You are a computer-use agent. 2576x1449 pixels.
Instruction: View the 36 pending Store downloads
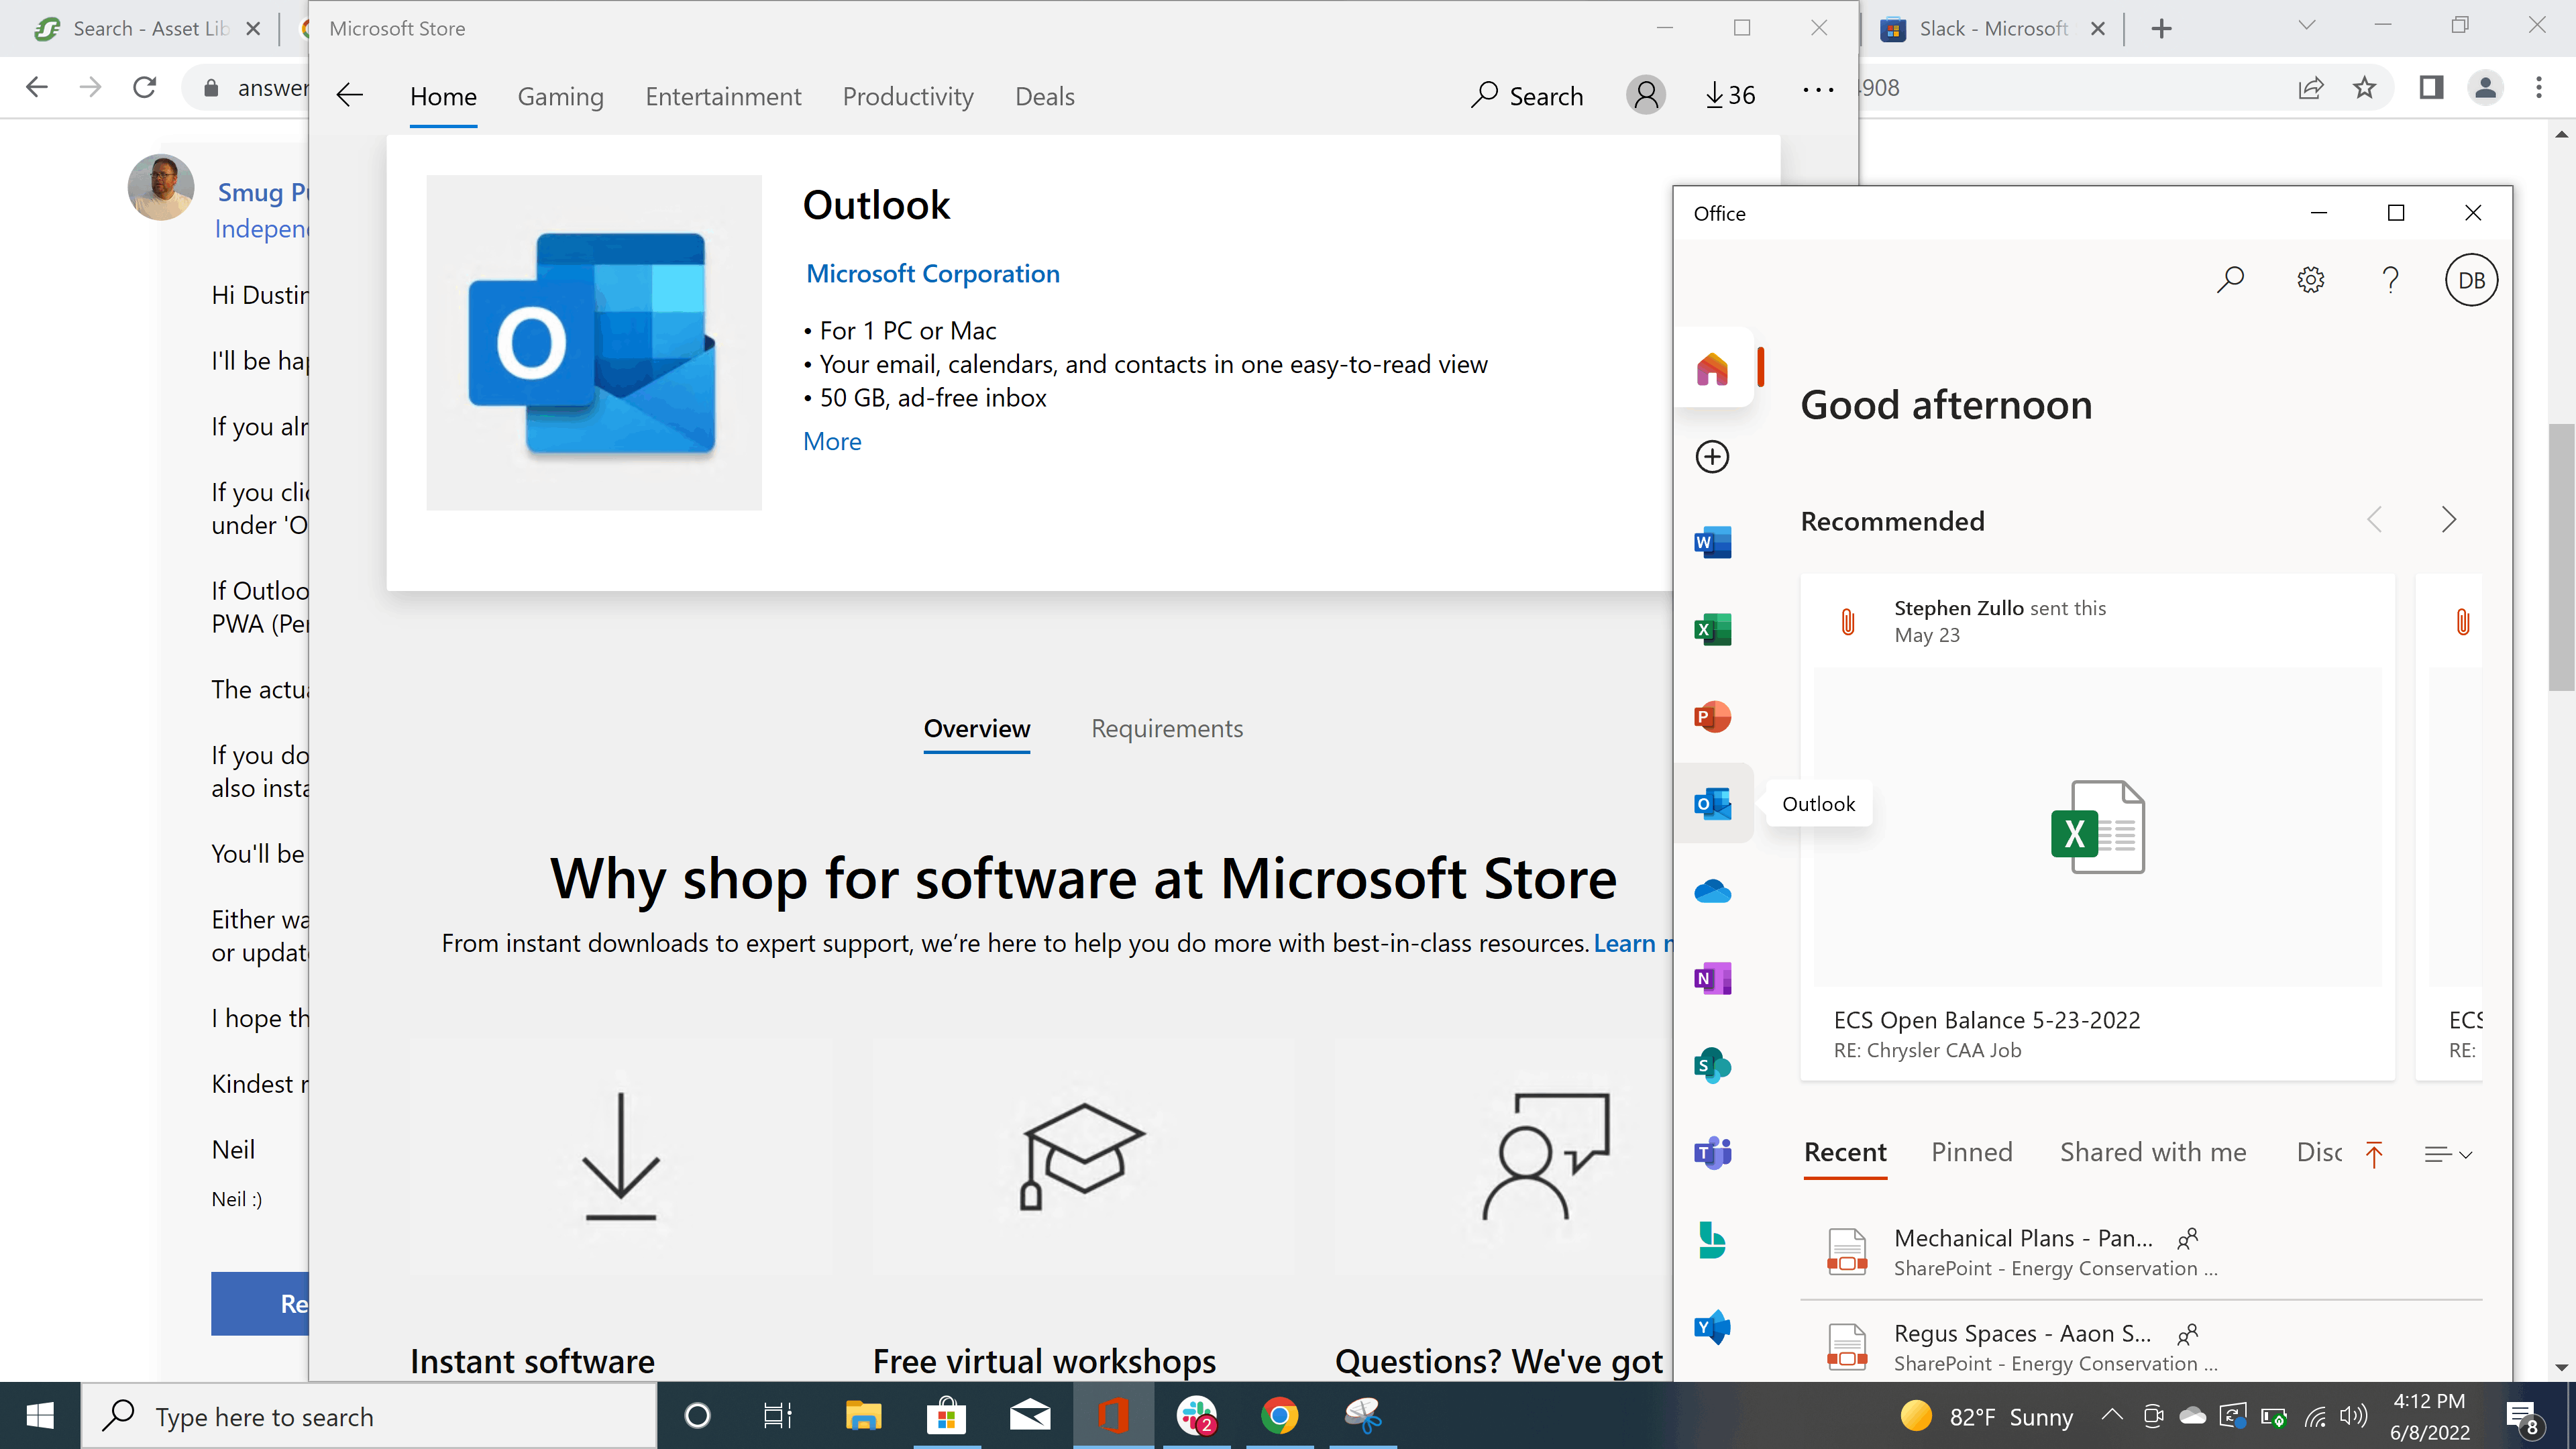(1730, 95)
